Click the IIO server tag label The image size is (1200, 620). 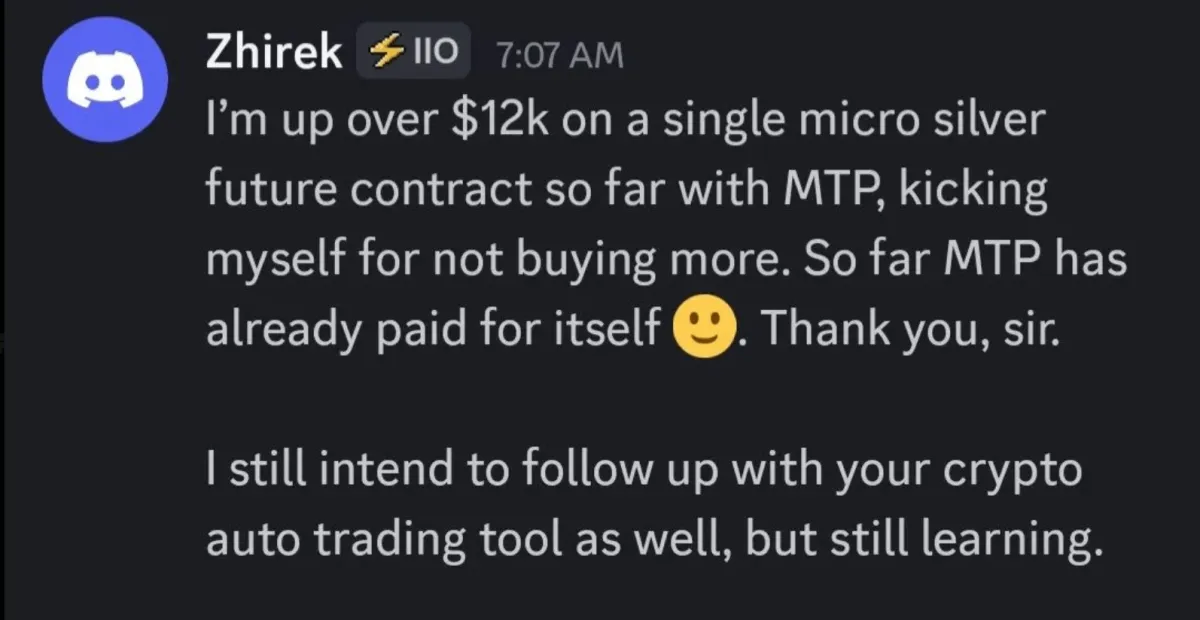[431, 54]
